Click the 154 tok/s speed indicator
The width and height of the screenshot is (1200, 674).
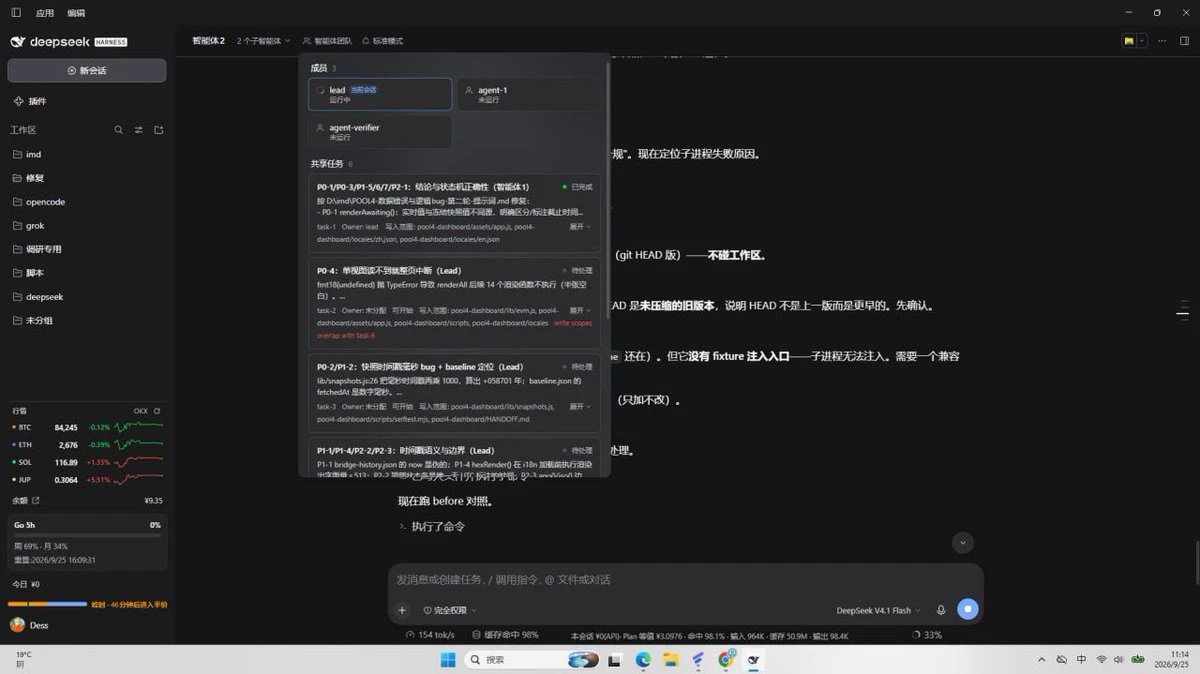pos(431,635)
